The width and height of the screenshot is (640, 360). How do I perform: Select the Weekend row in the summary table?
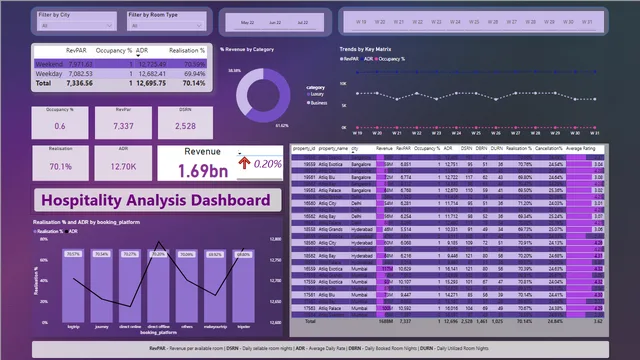(x=120, y=64)
